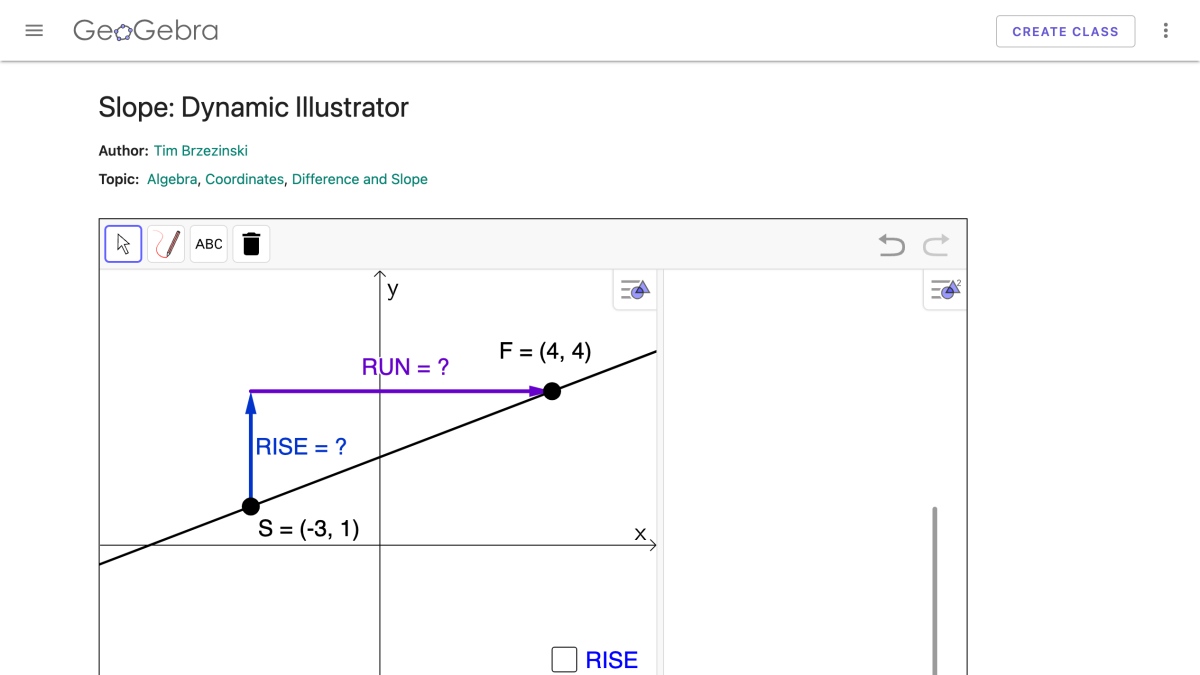Click the CREATE CLASS button
Screen dimensions: 1200x675
pyautogui.click(x=1065, y=31)
